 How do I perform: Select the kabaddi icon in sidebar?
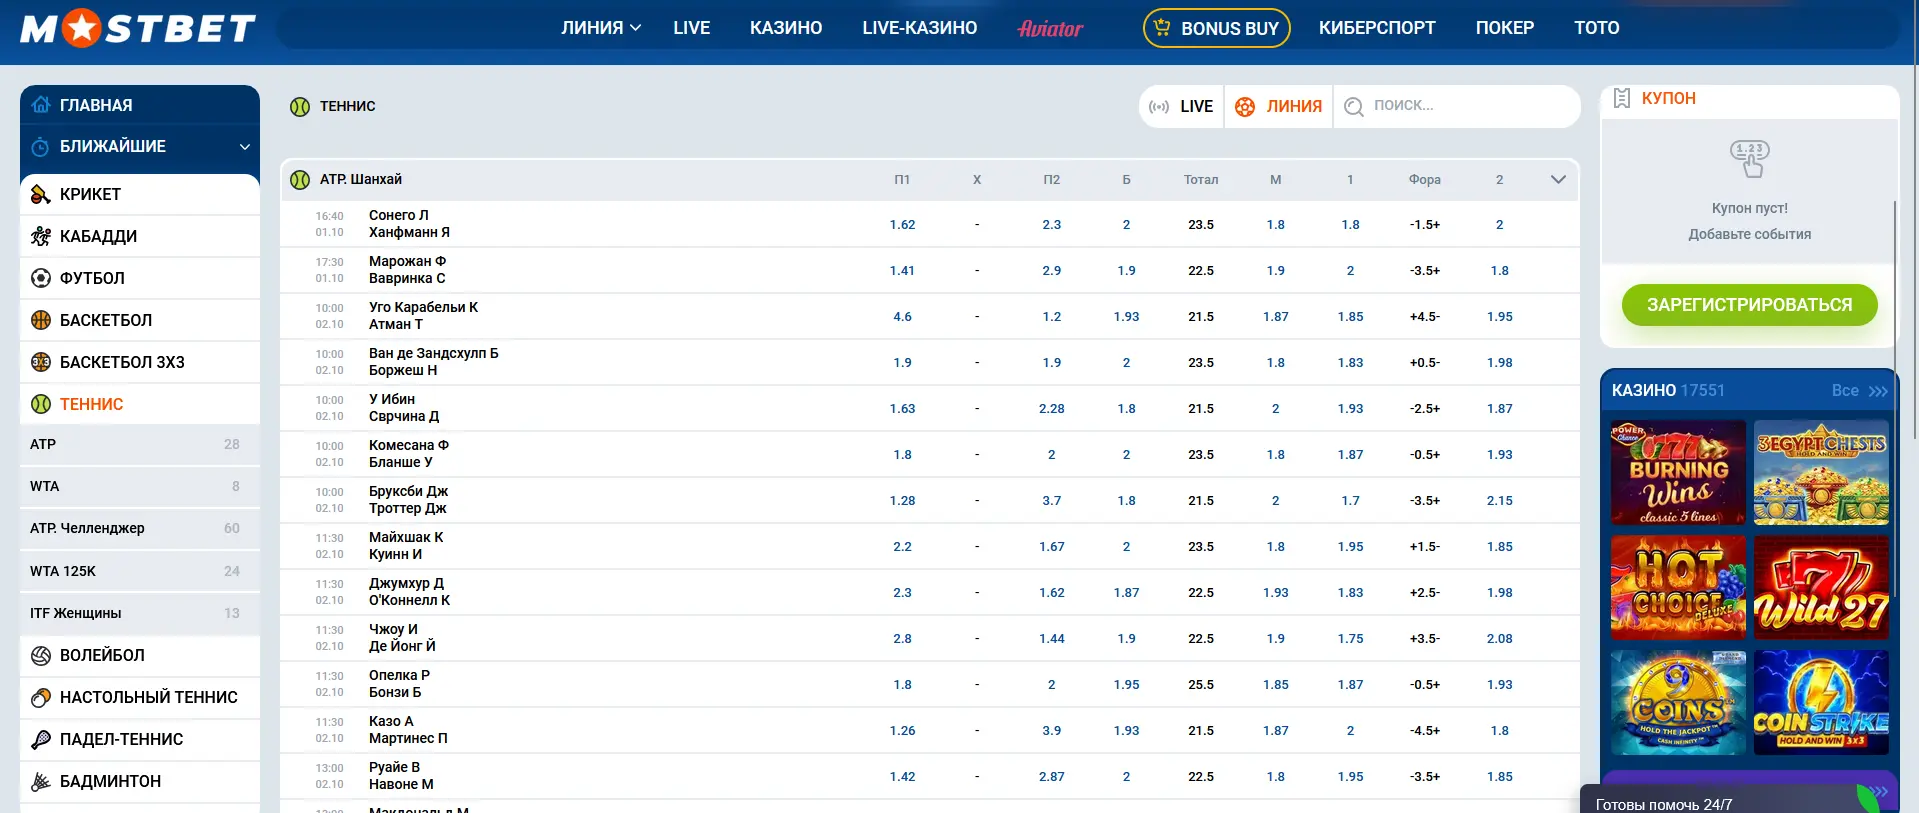[41, 236]
